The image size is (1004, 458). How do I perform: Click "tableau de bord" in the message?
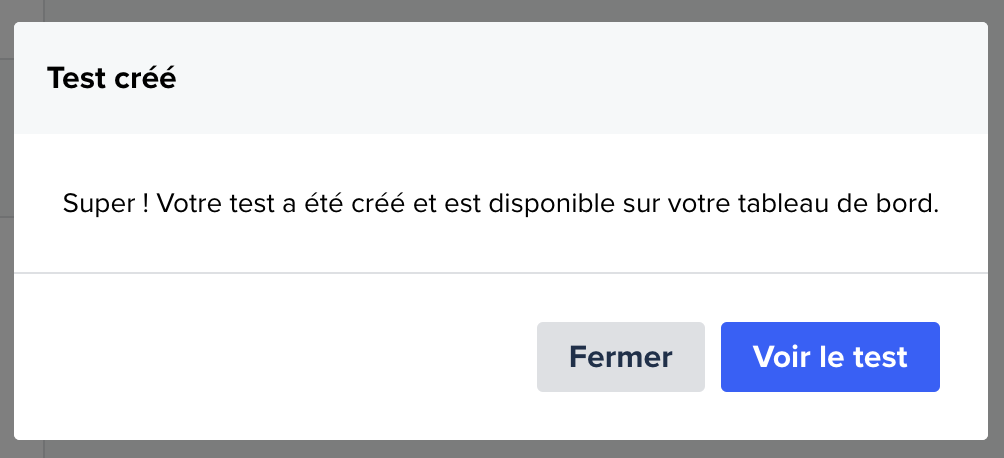coord(840,204)
